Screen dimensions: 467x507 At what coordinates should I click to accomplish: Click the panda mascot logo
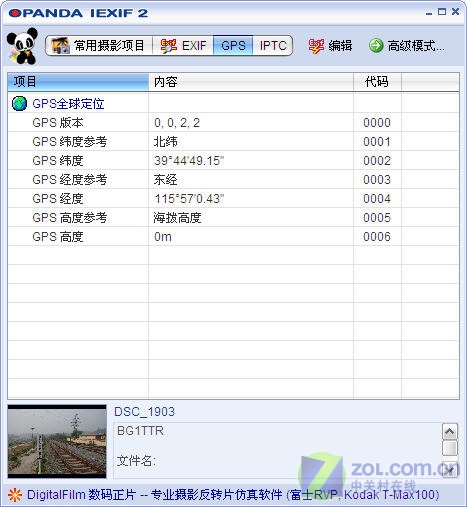(22, 46)
